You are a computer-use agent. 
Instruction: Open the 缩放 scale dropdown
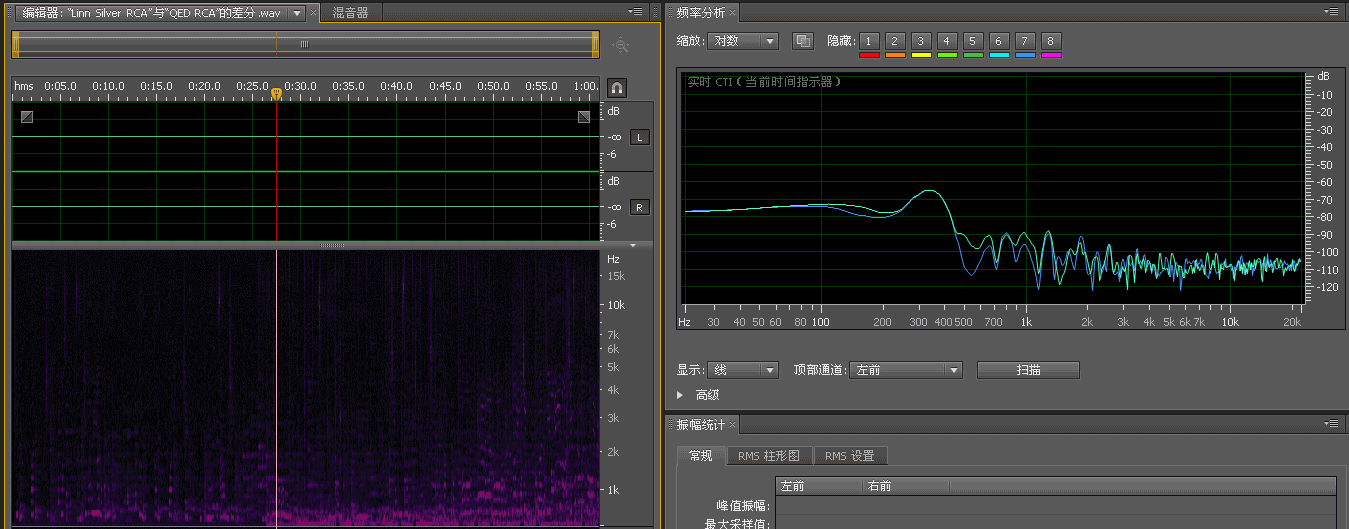(x=742, y=41)
